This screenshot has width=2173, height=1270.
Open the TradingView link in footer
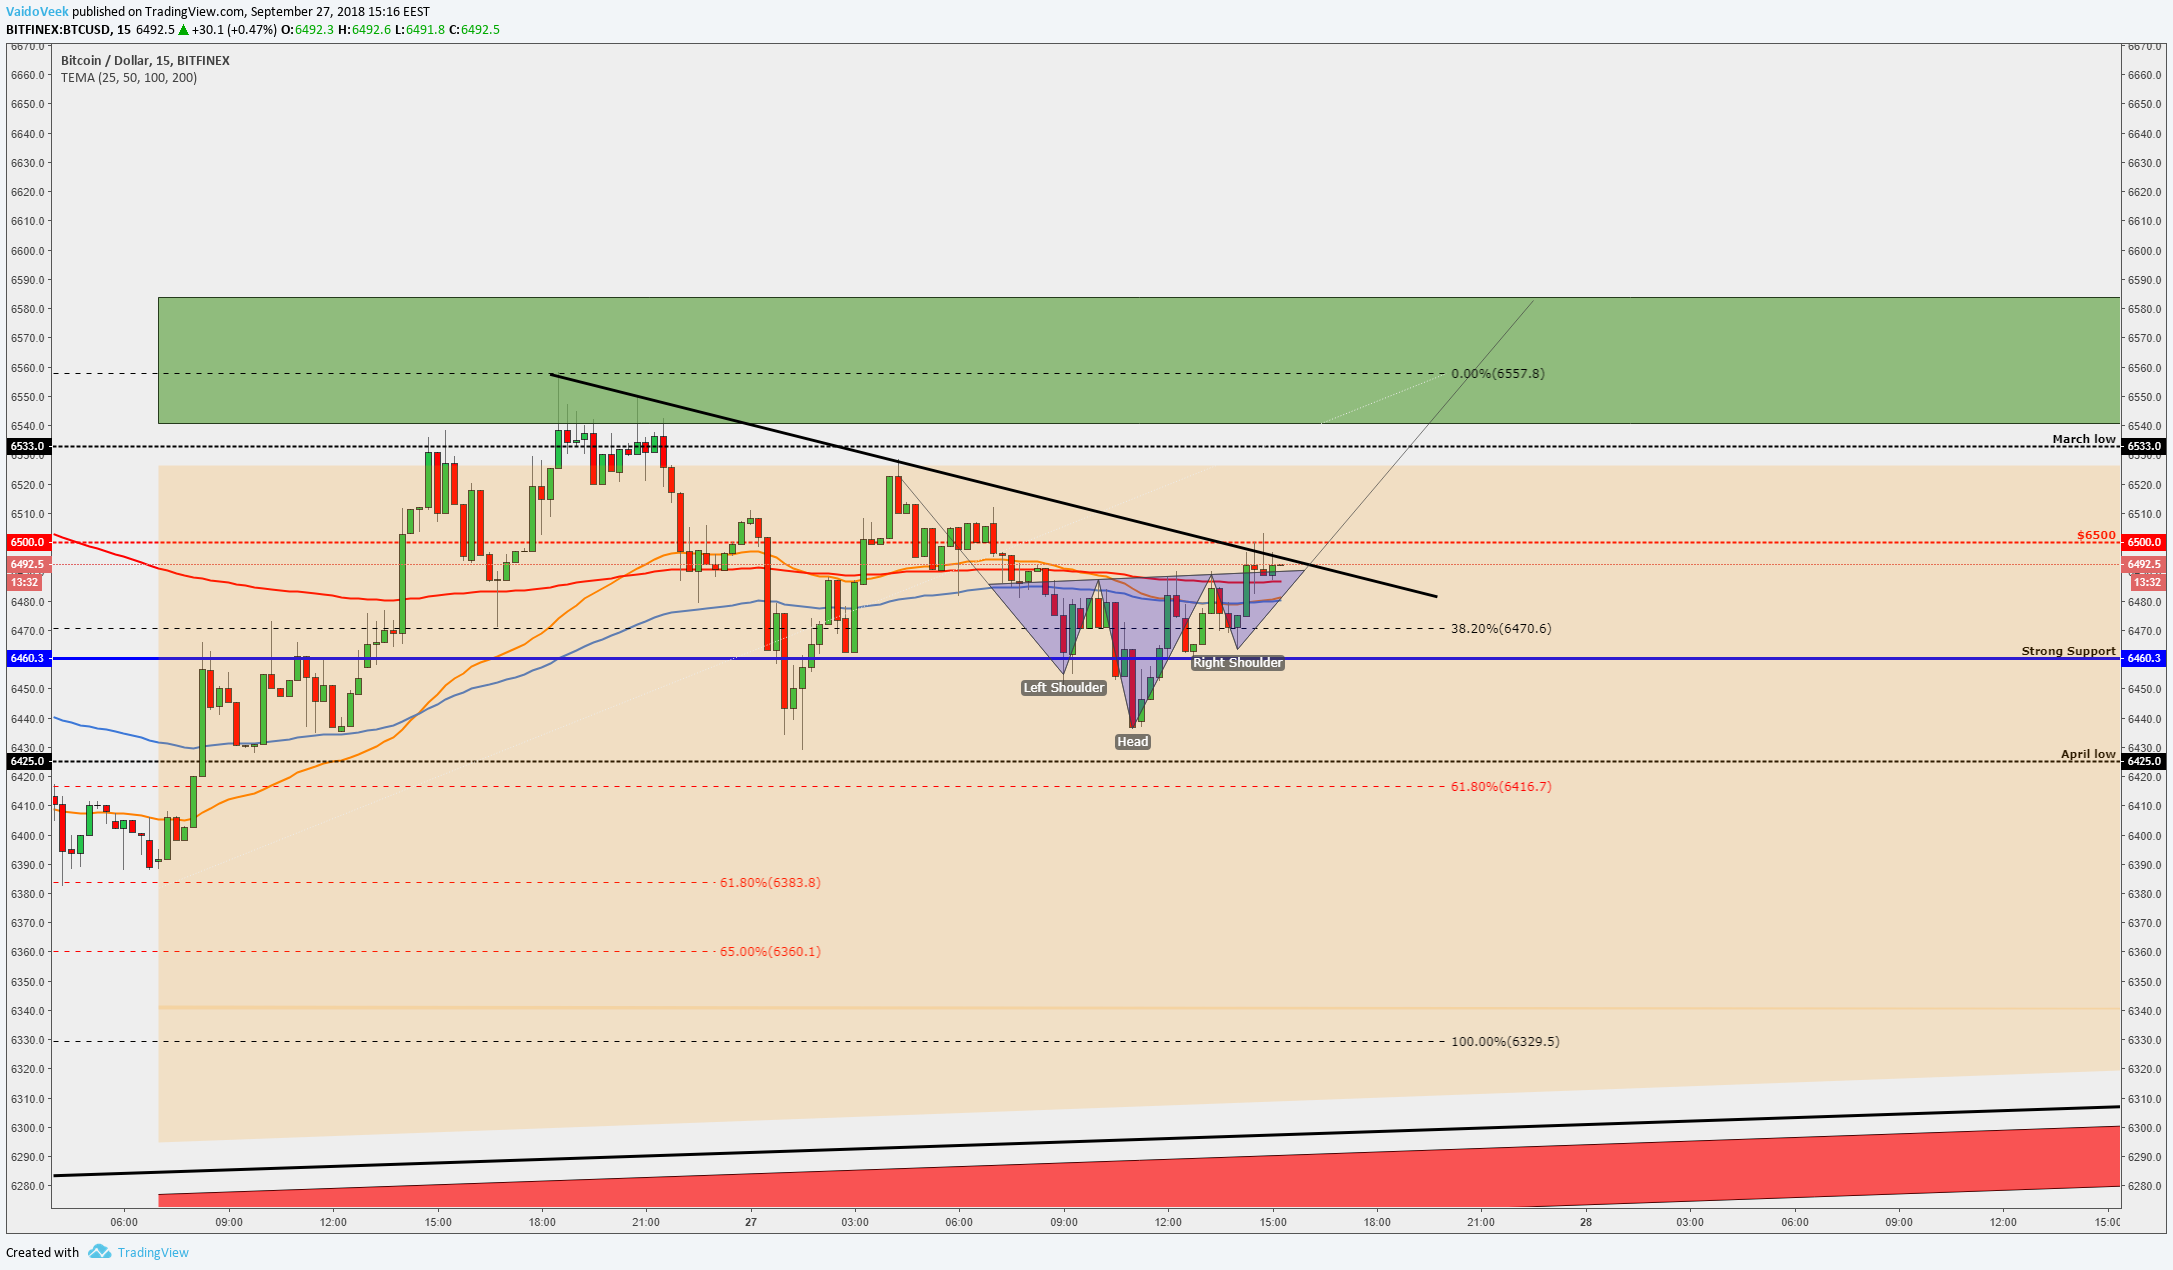153,1252
